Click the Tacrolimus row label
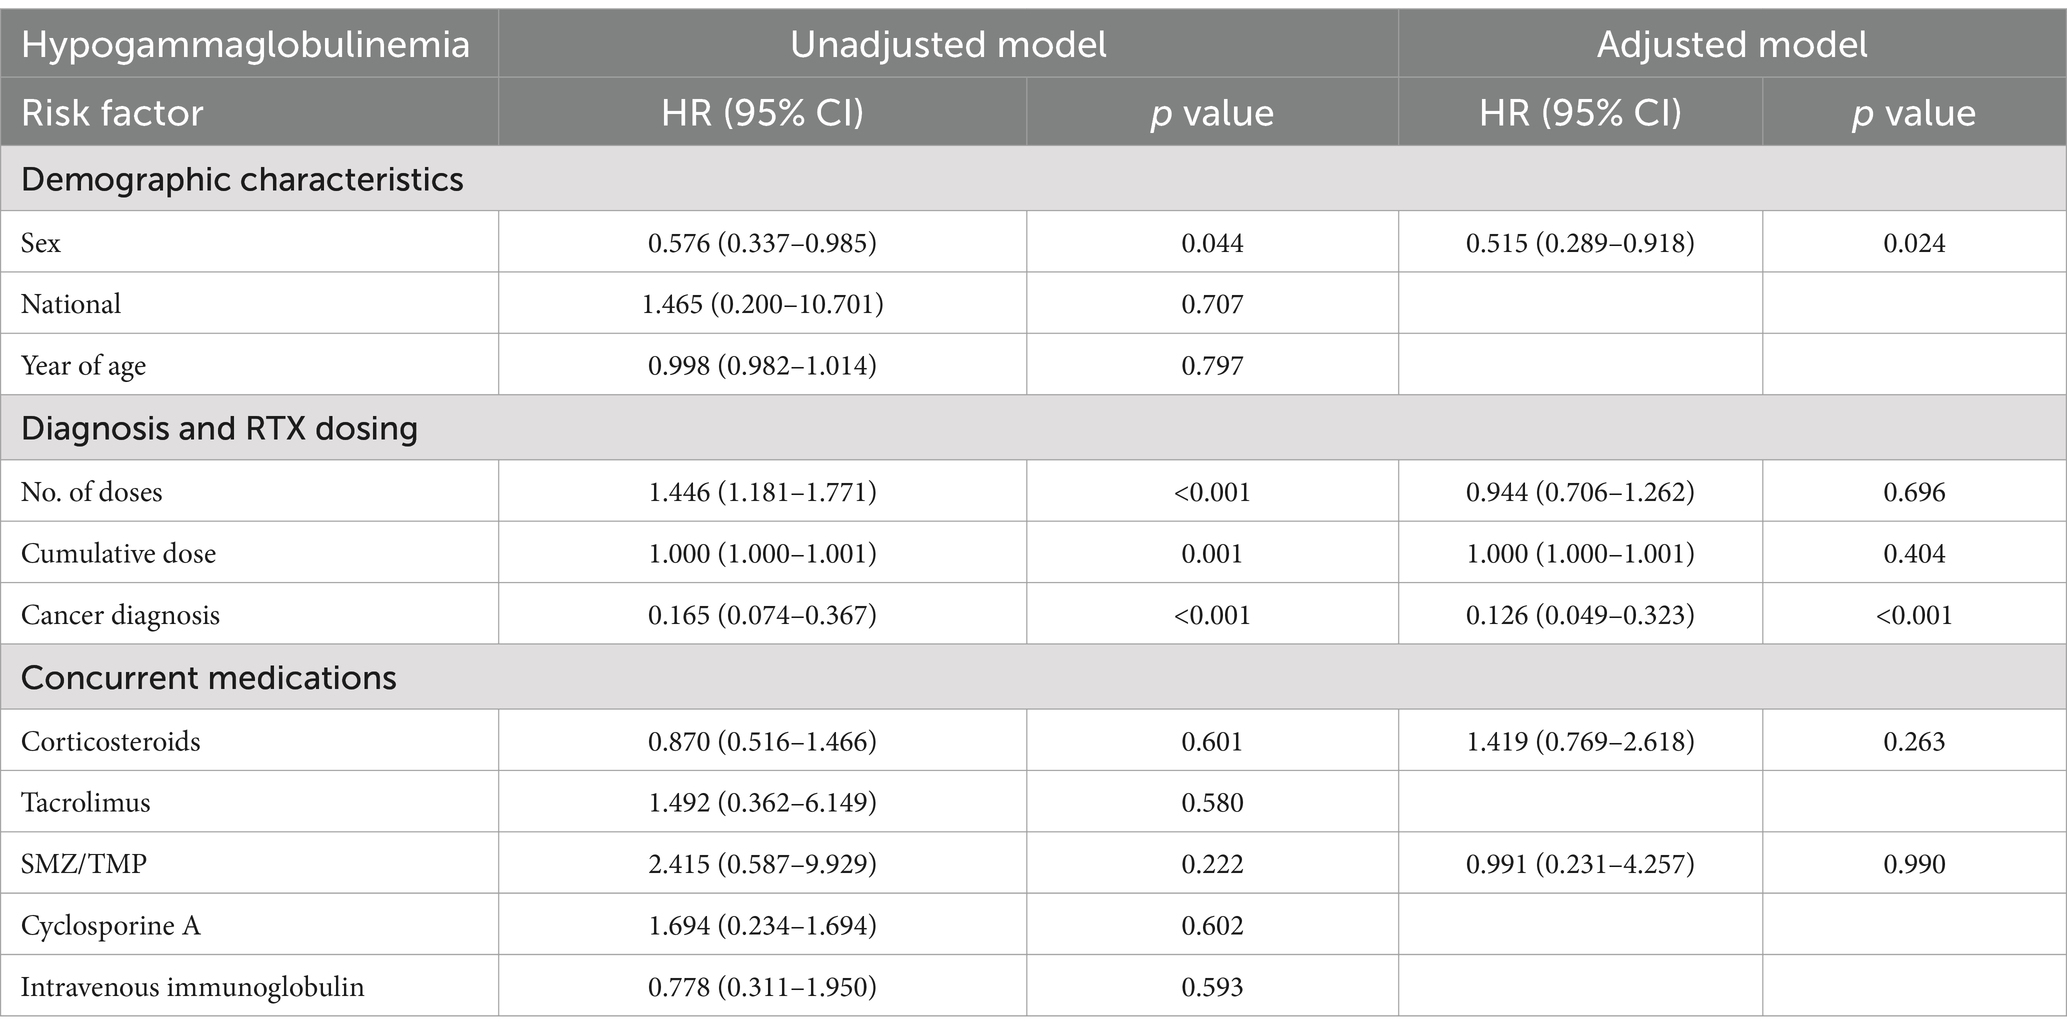Image resolution: width=2067 pixels, height=1034 pixels. (x=85, y=803)
